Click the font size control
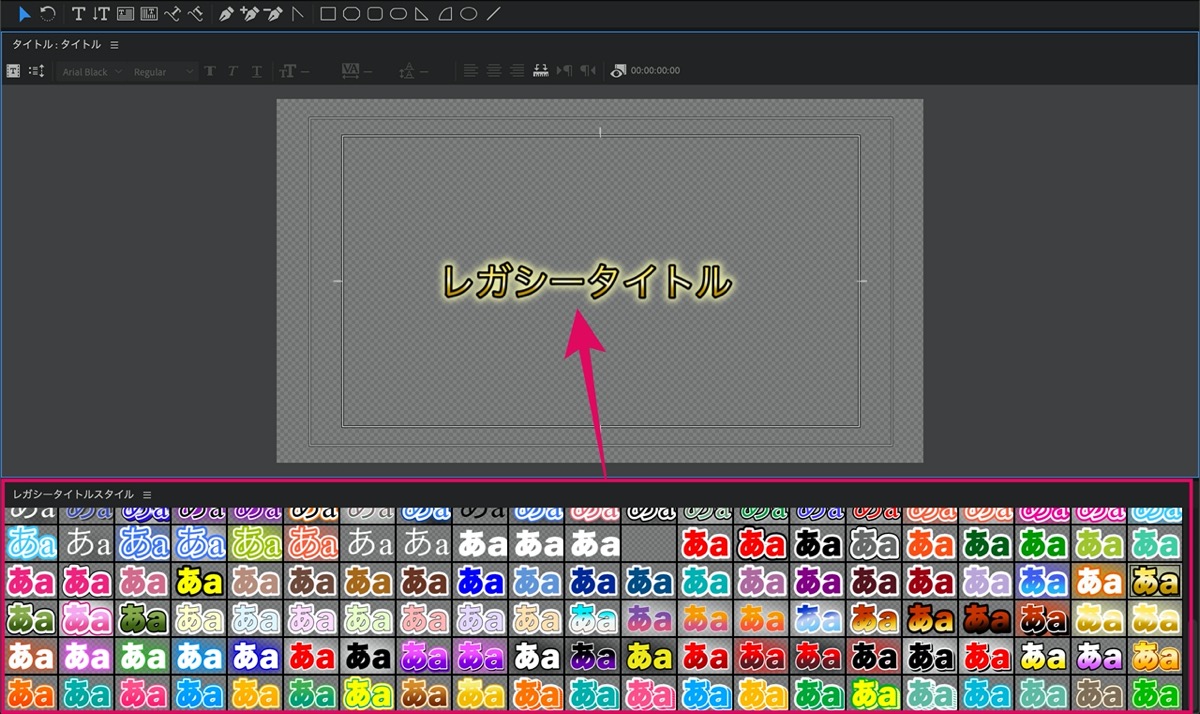 tap(296, 71)
